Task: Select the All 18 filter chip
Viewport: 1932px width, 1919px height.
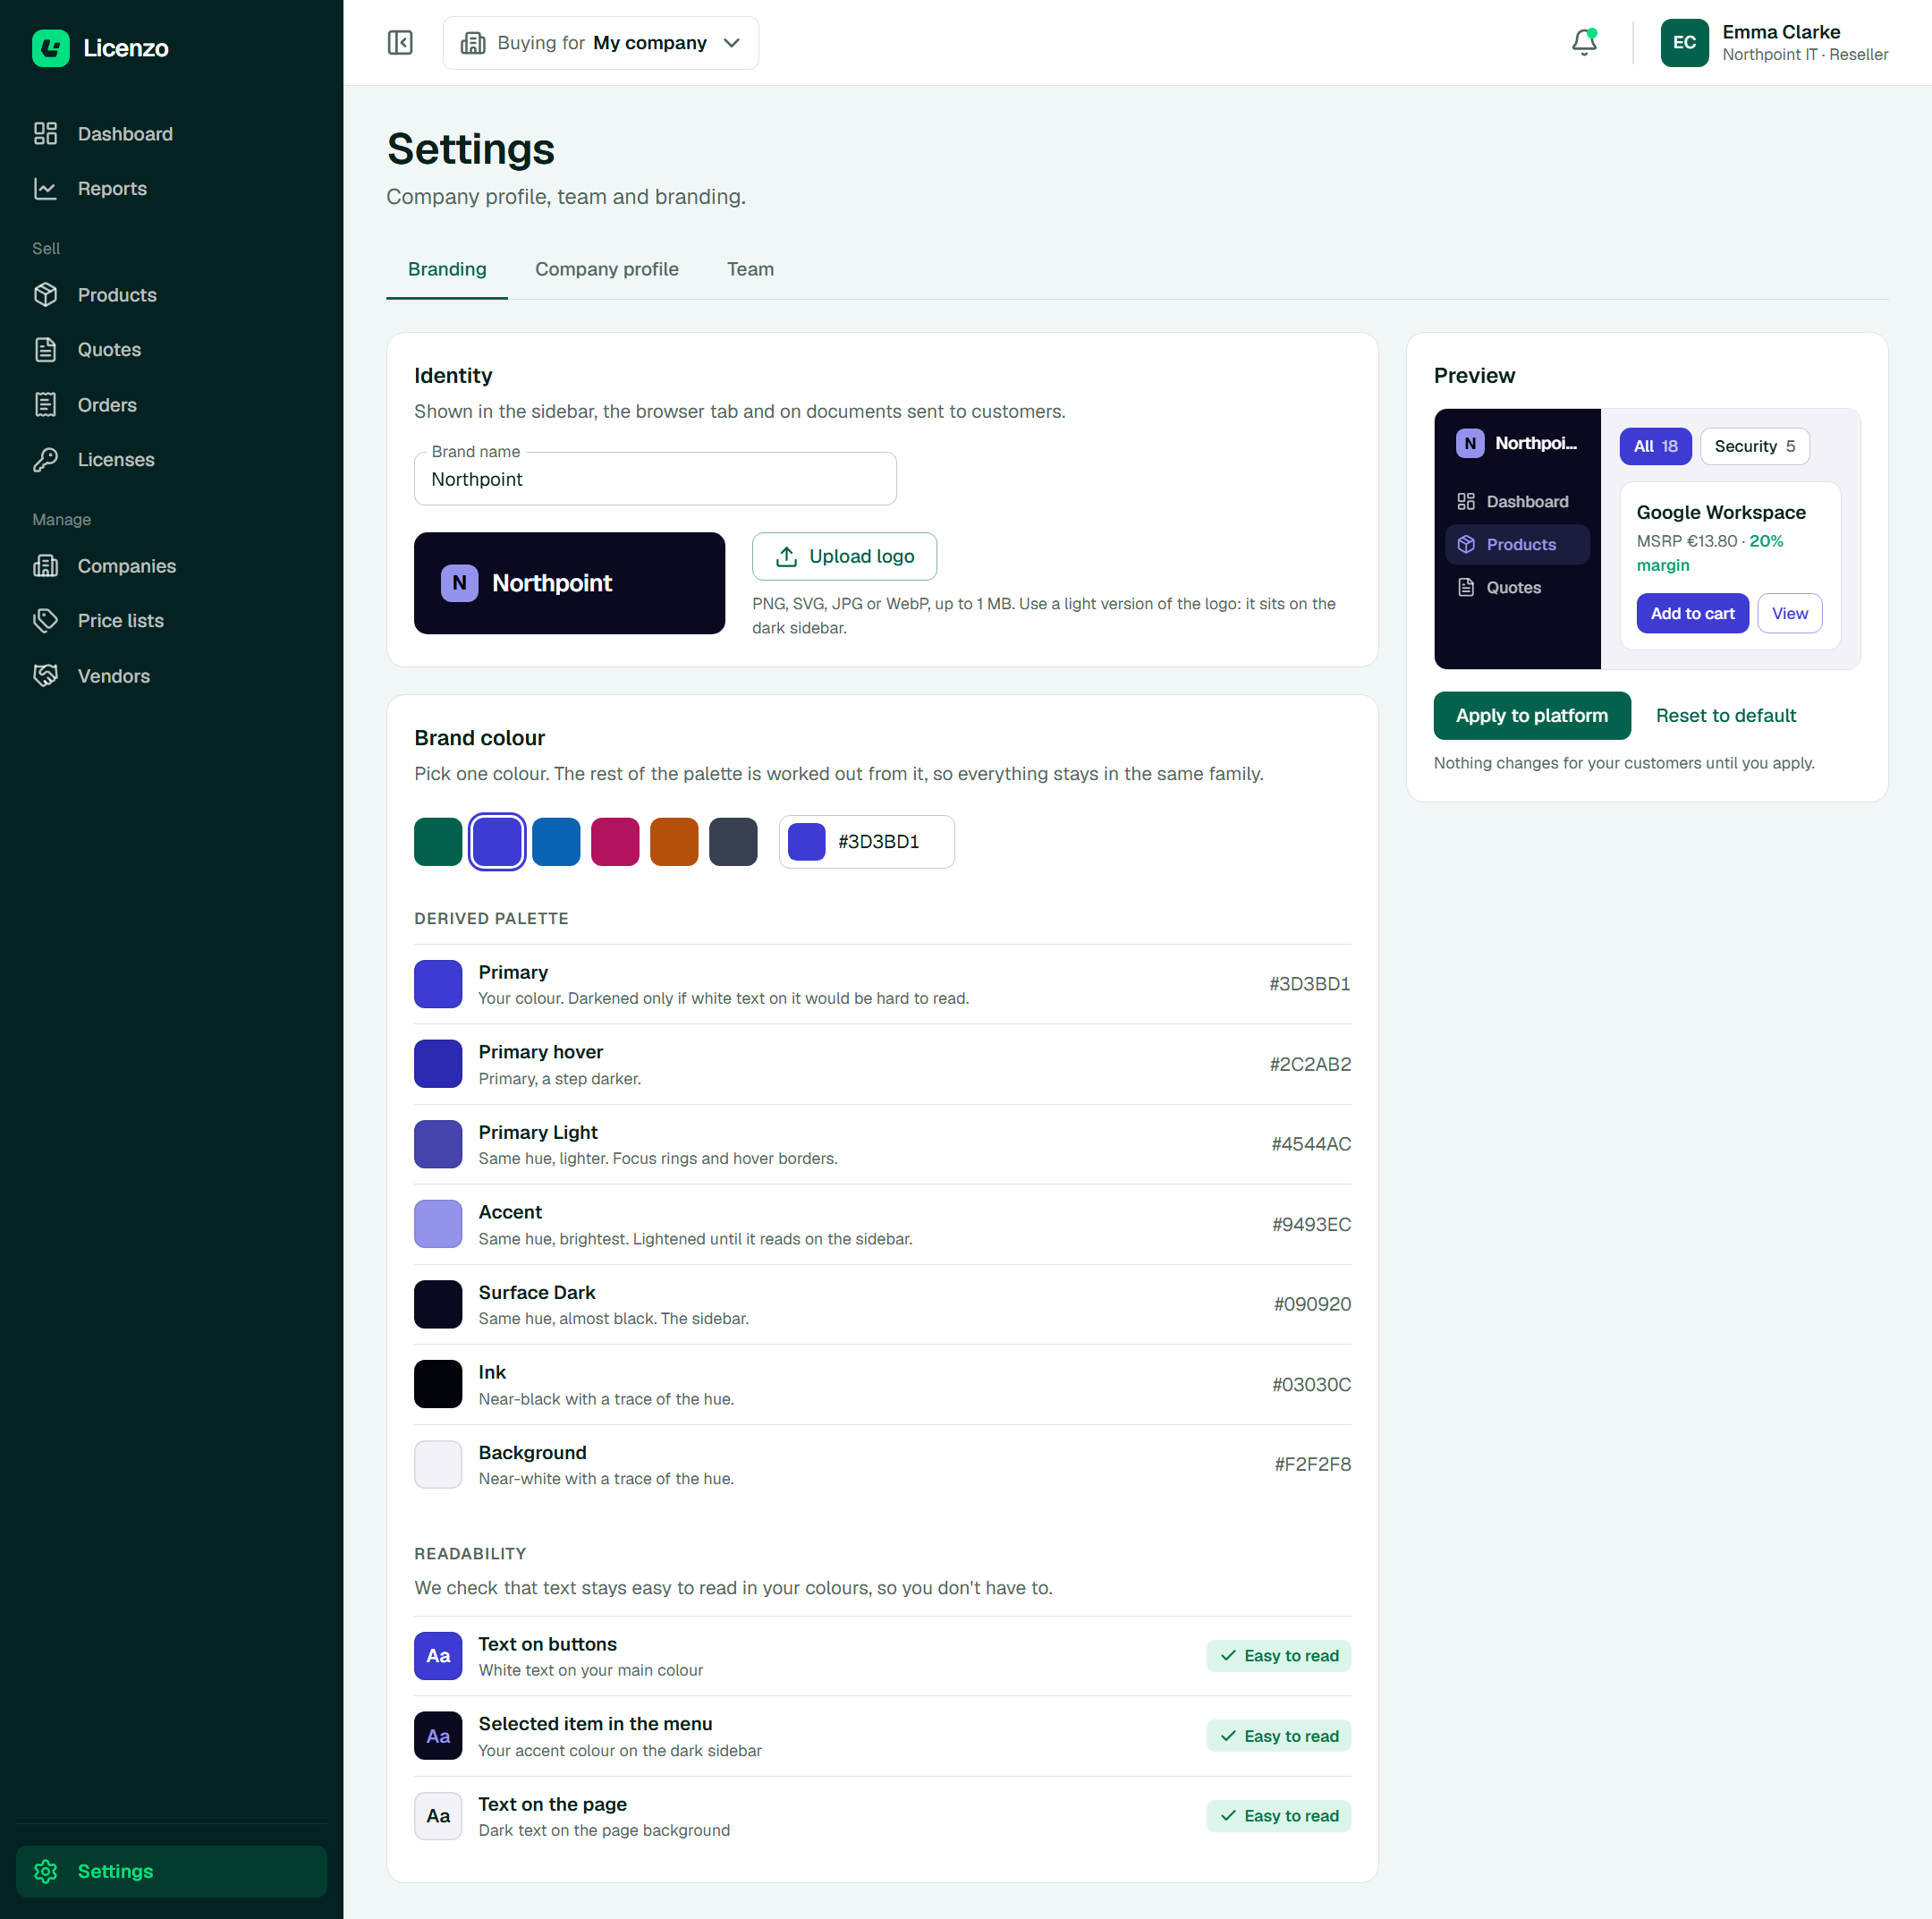Action: point(1655,446)
